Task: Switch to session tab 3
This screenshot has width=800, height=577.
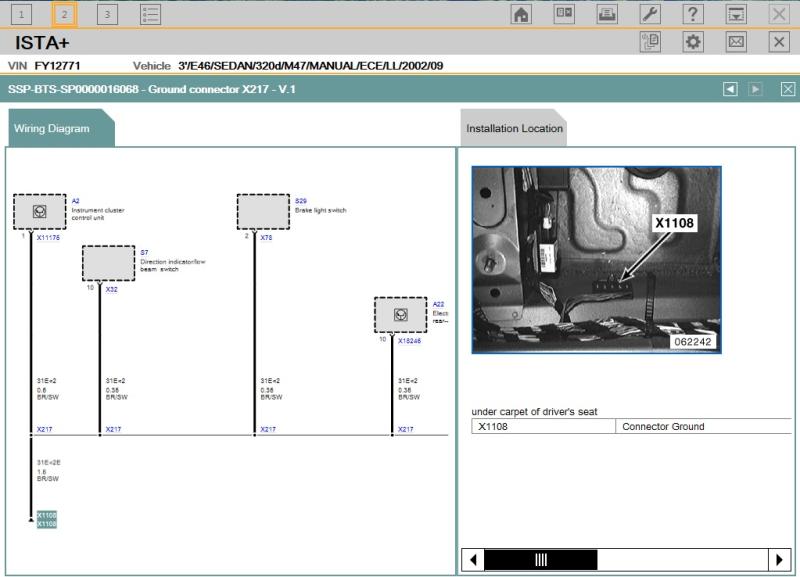Action: pyautogui.click(x=107, y=14)
